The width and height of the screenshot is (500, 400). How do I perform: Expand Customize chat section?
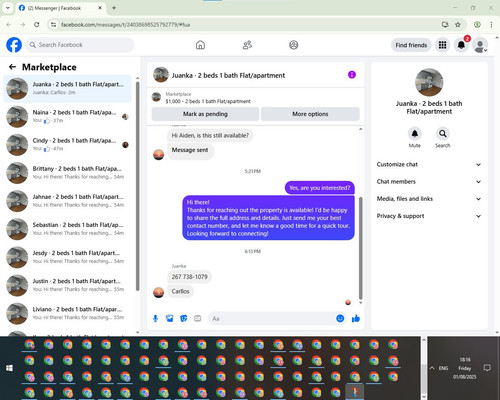coord(429,164)
